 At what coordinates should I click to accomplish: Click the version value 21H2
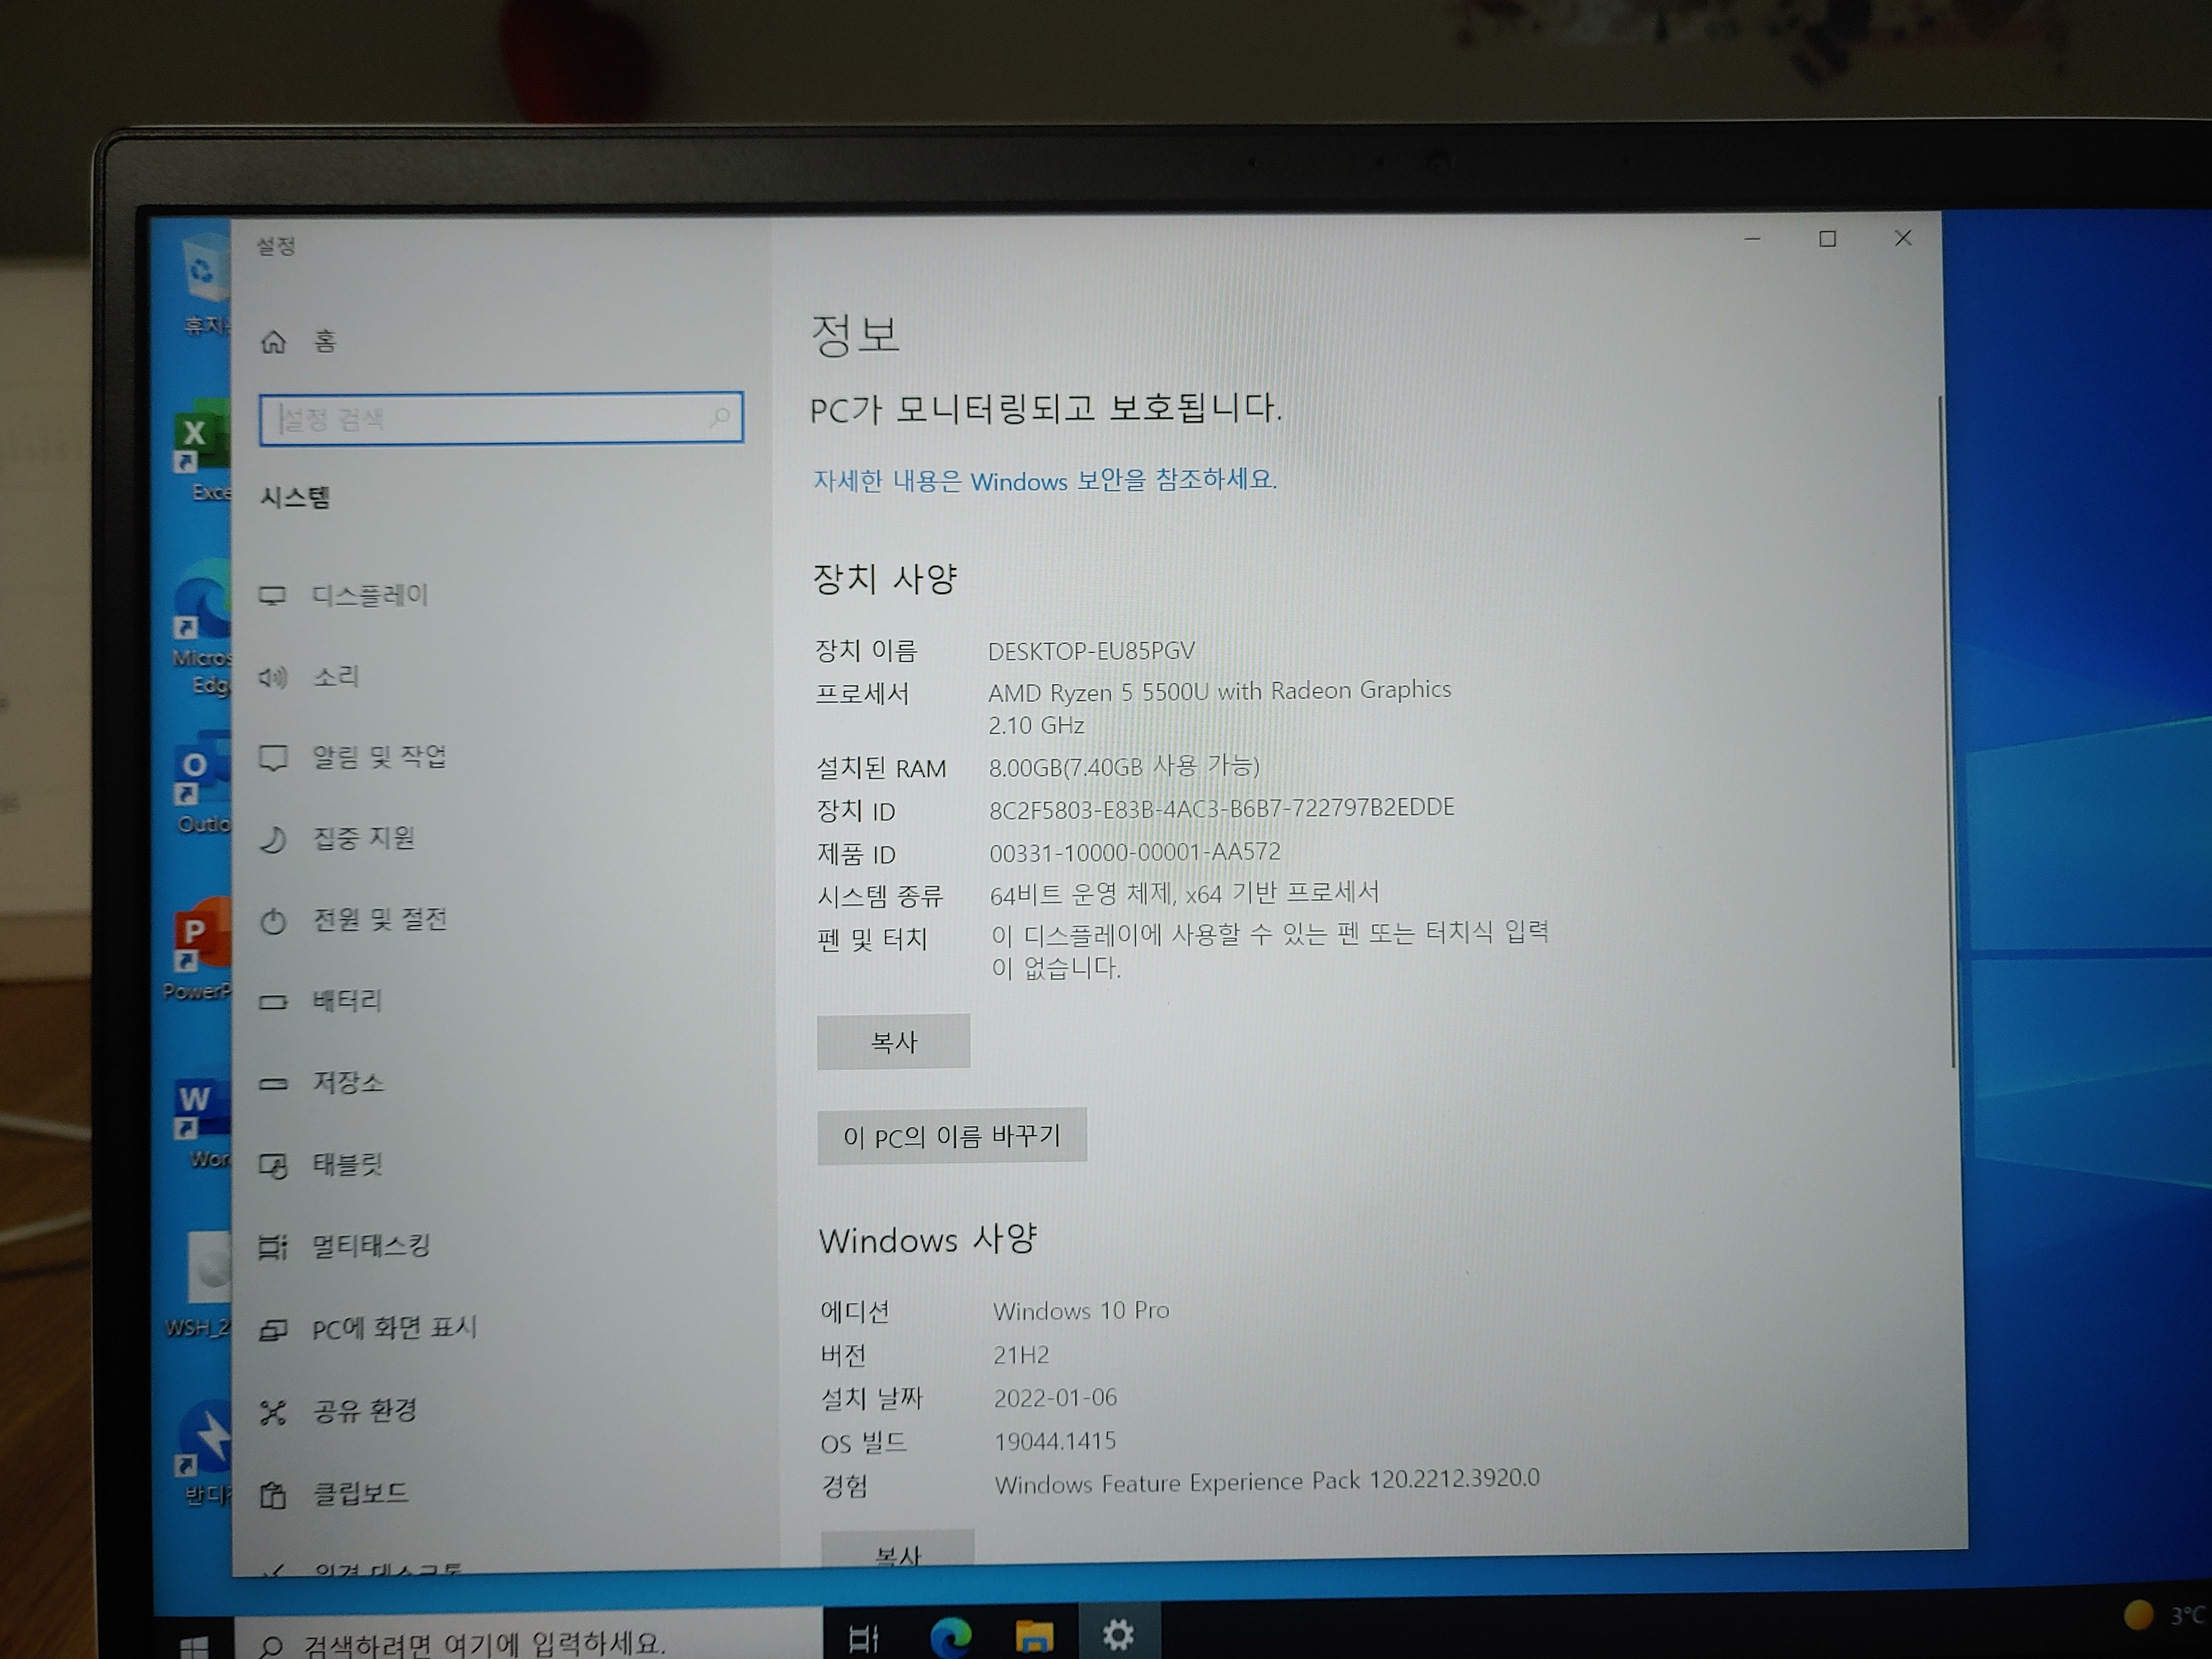[x=1021, y=1355]
